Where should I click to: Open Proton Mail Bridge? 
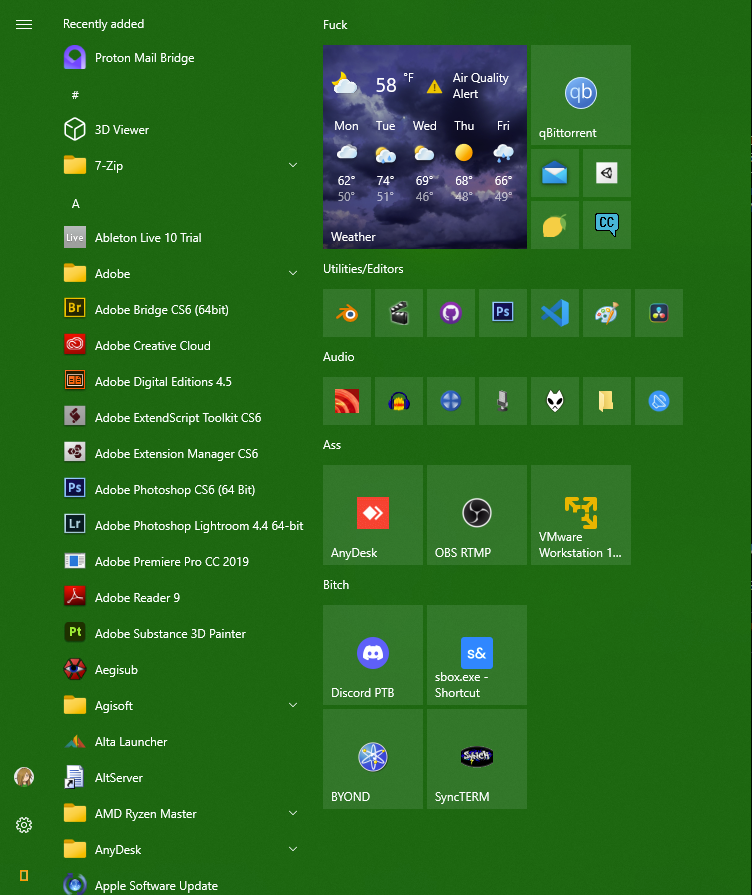(183, 58)
